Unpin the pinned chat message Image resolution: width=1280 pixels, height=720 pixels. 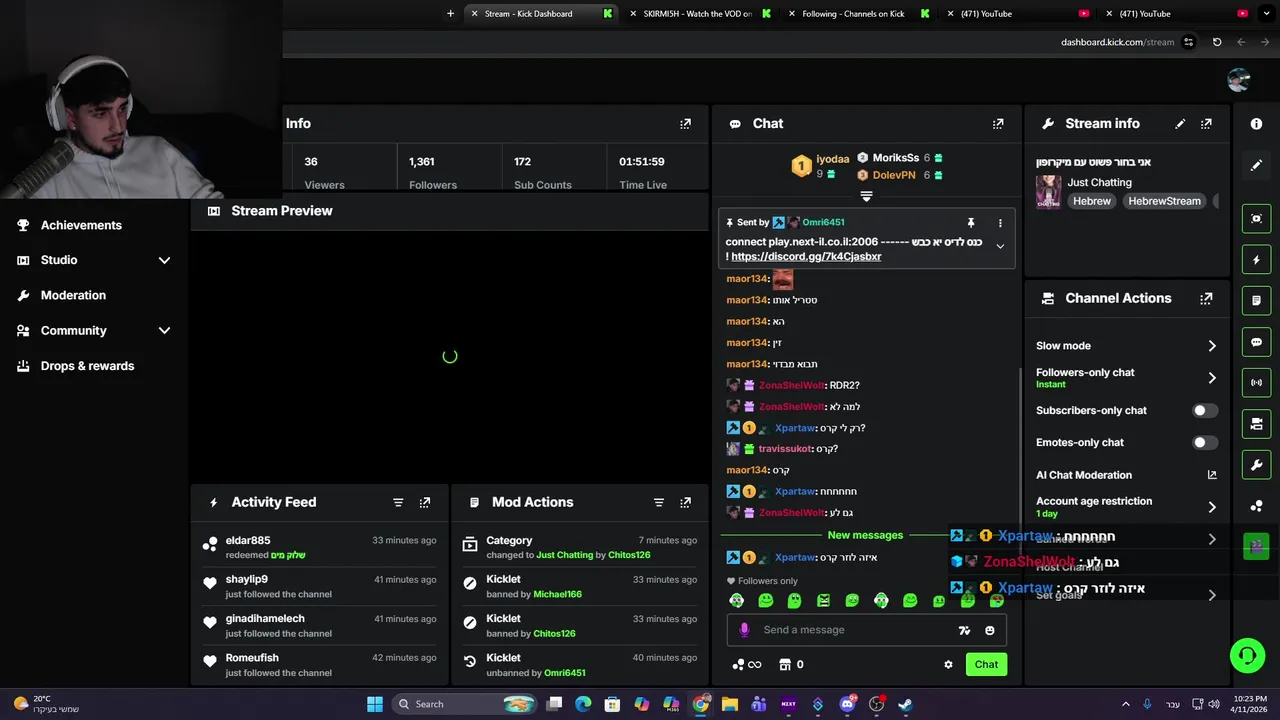pyautogui.click(x=970, y=223)
